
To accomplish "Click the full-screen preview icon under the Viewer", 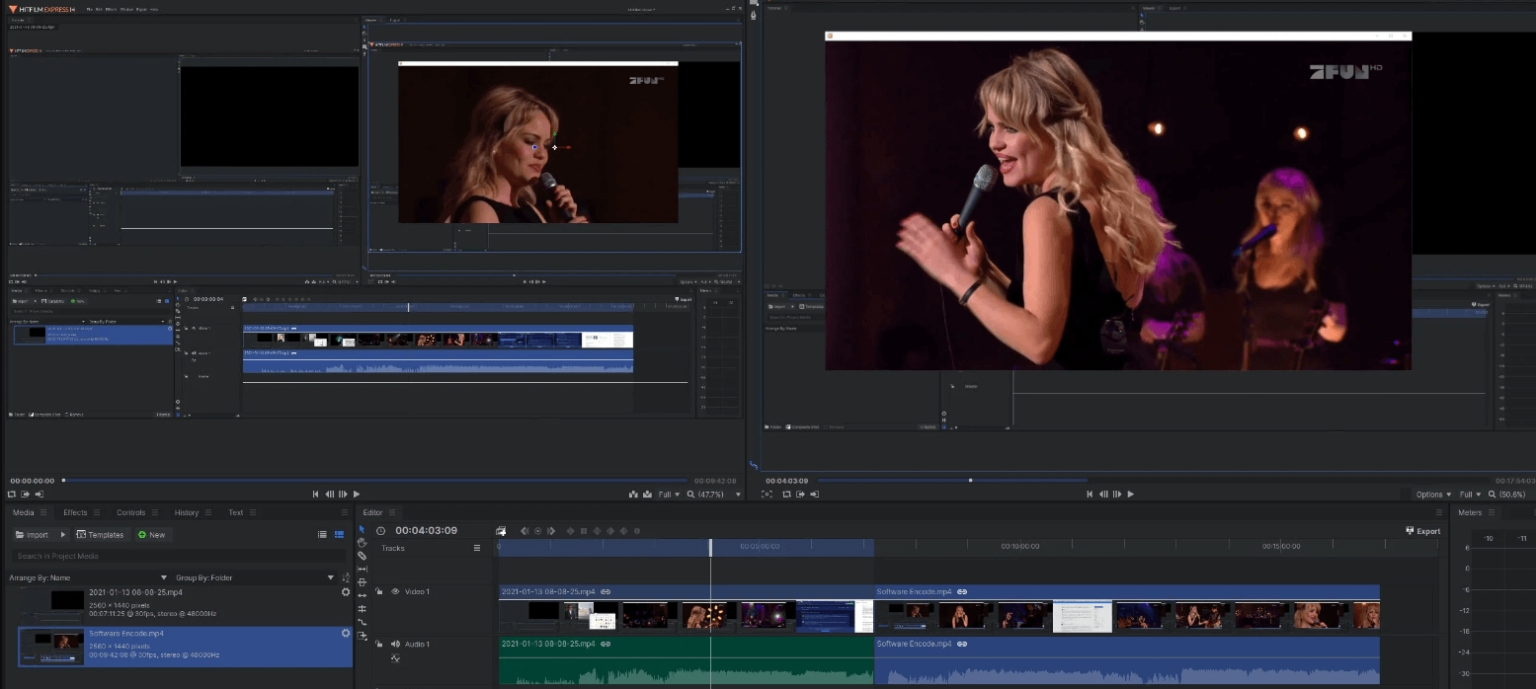I will [x=767, y=494].
